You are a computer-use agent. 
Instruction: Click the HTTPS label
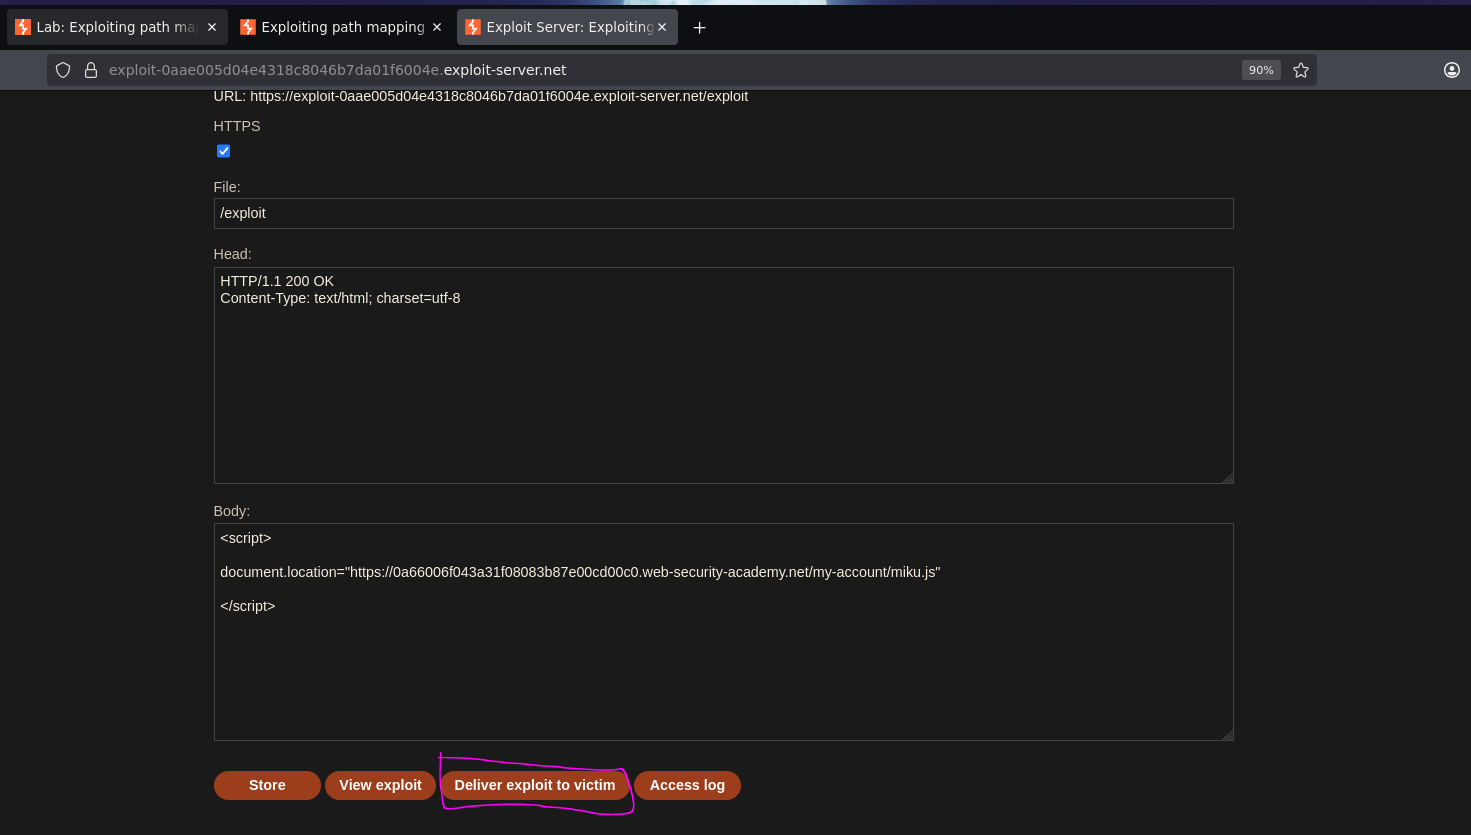point(237,126)
